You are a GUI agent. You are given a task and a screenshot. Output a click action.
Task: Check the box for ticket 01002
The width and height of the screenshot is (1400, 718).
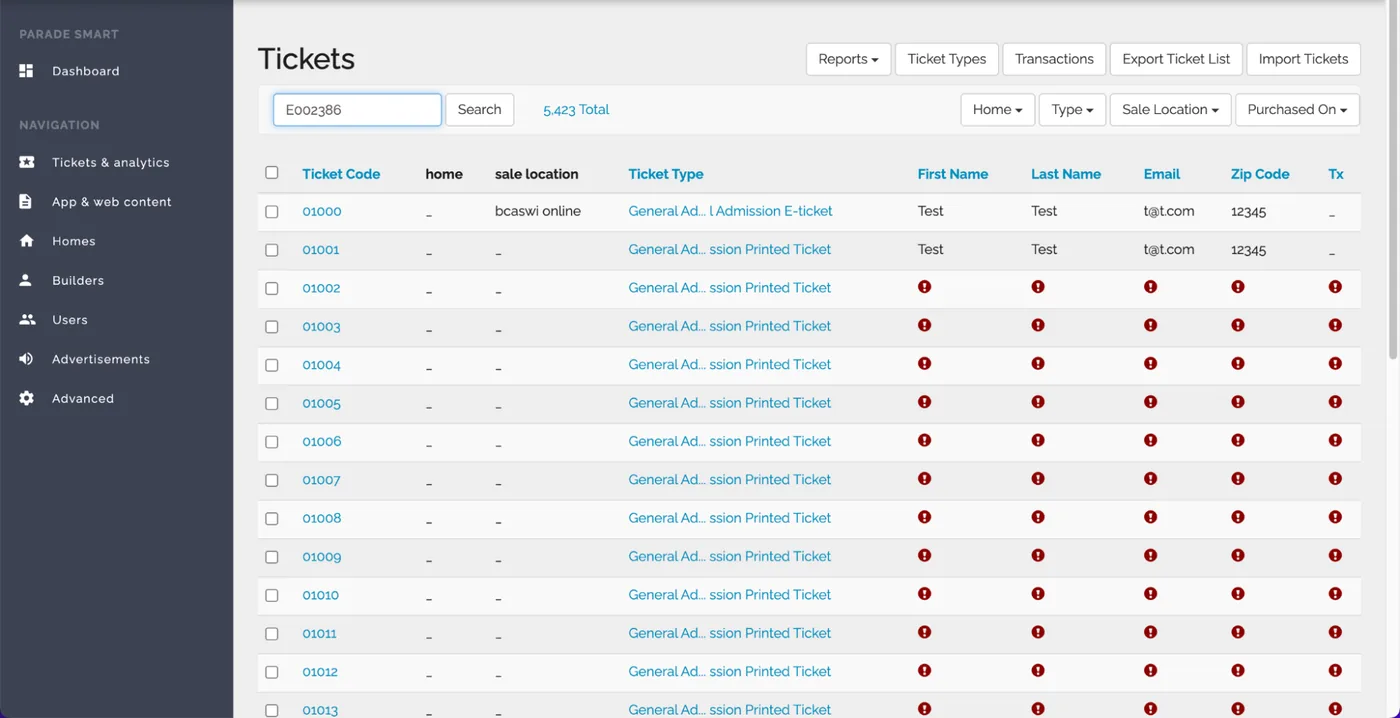click(272, 288)
